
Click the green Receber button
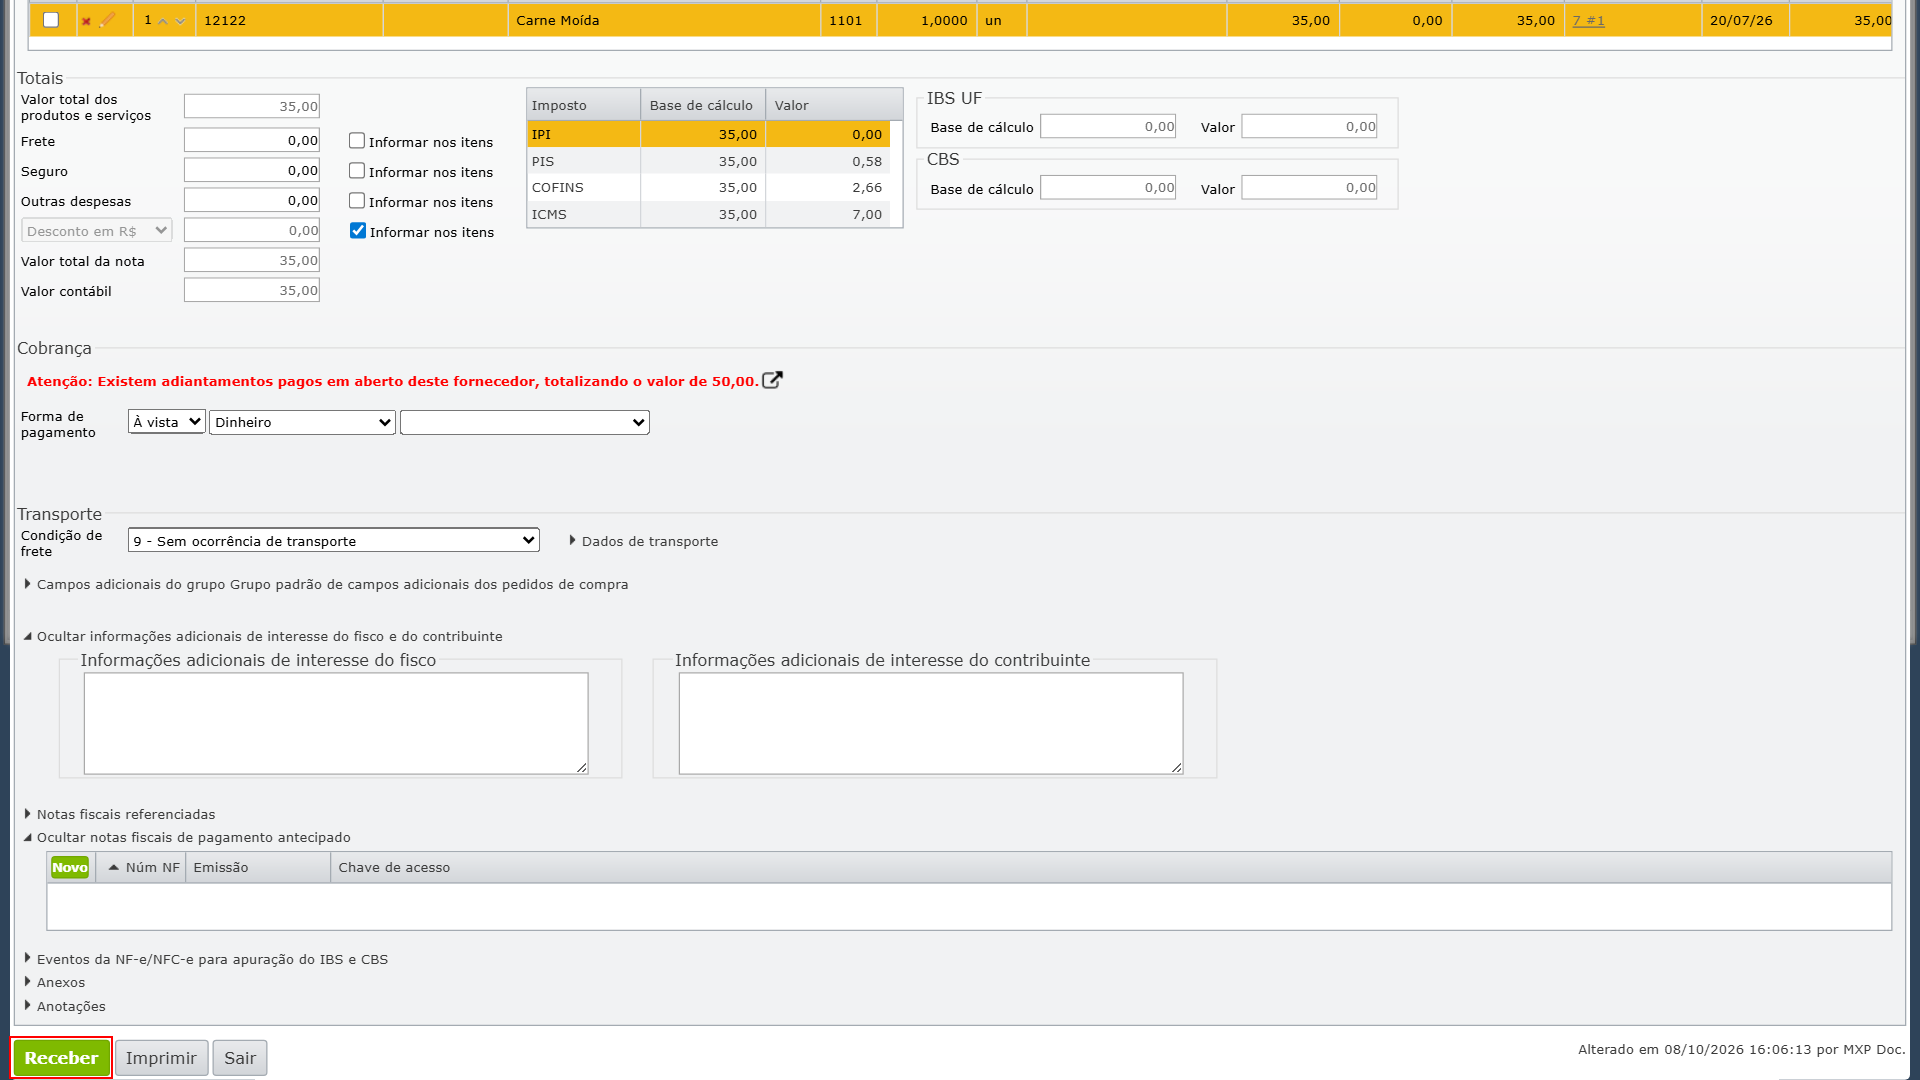(x=61, y=1058)
